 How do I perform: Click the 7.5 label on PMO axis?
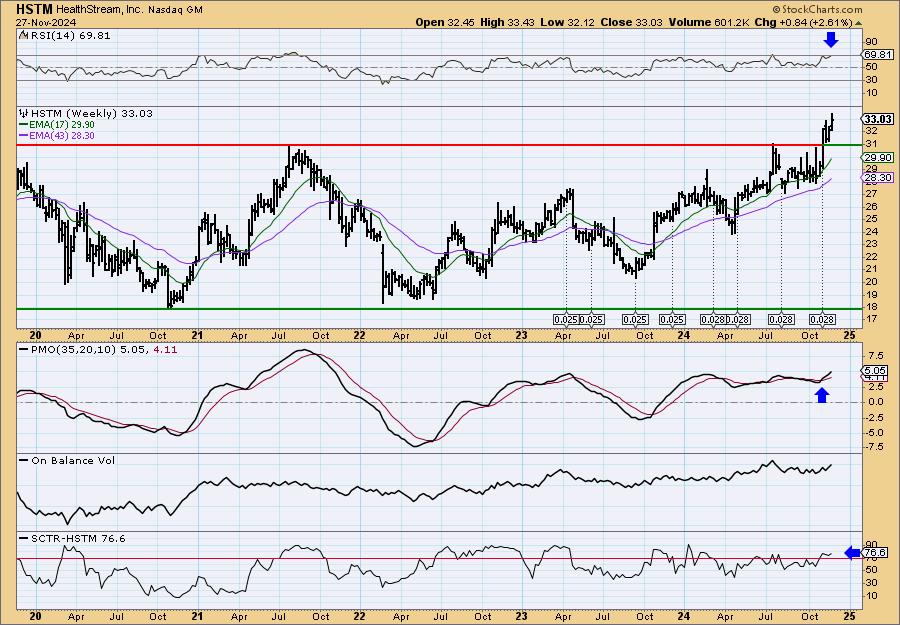pos(874,355)
